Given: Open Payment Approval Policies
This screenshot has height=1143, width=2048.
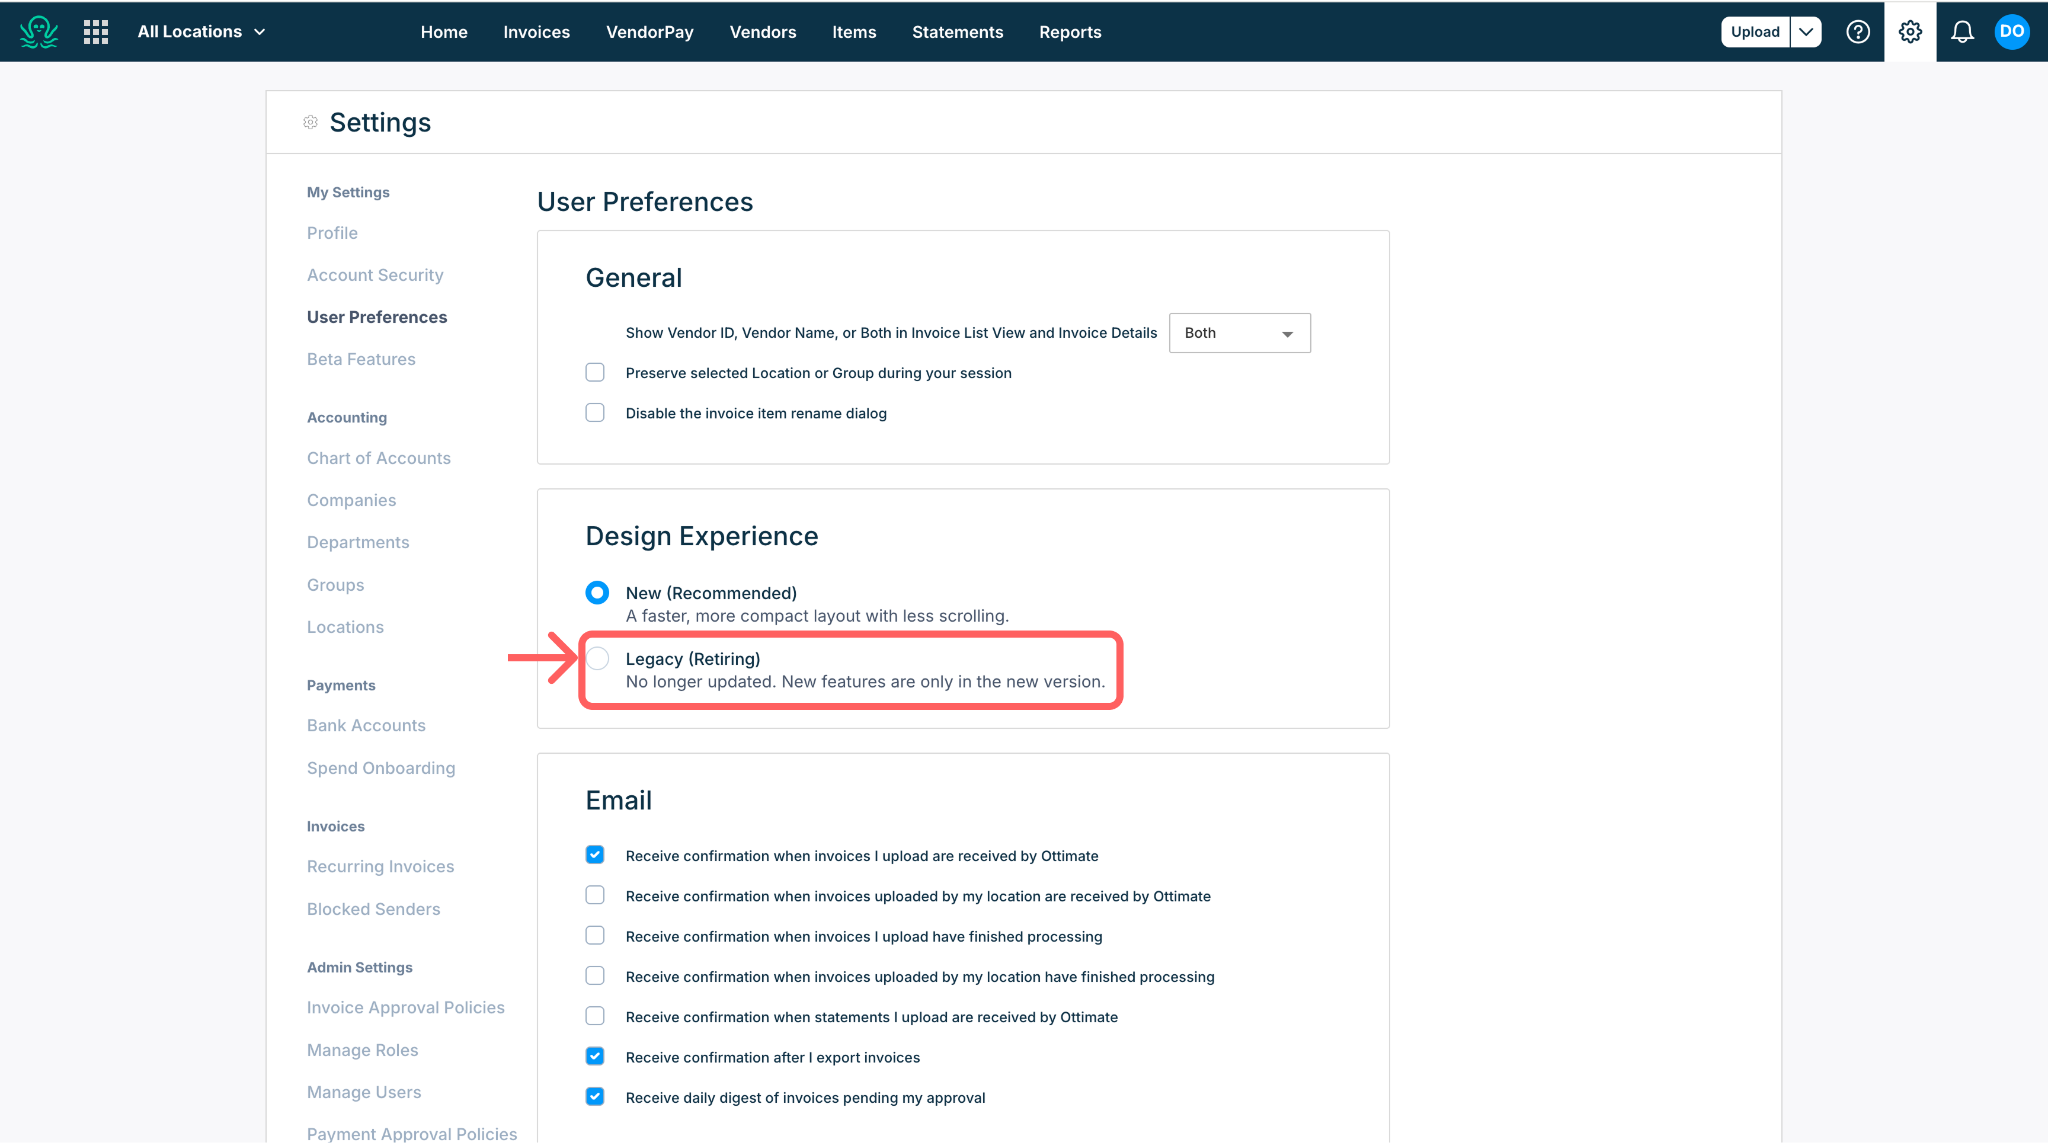Looking at the screenshot, I should point(412,1133).
